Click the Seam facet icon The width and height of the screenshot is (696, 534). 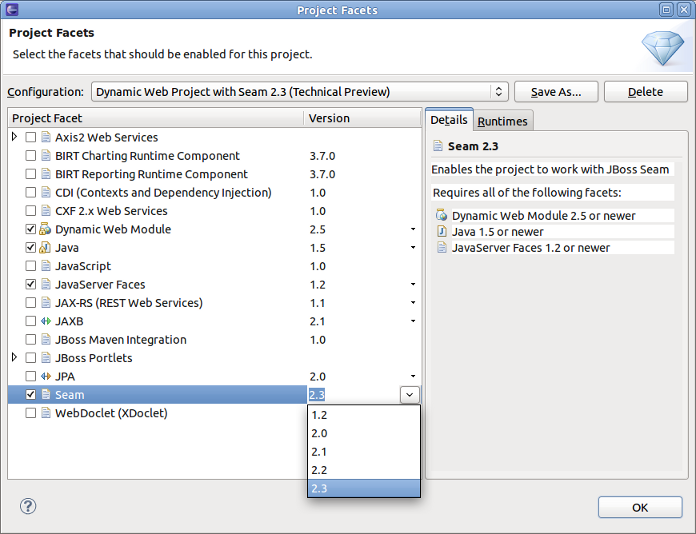click(46, 395)
